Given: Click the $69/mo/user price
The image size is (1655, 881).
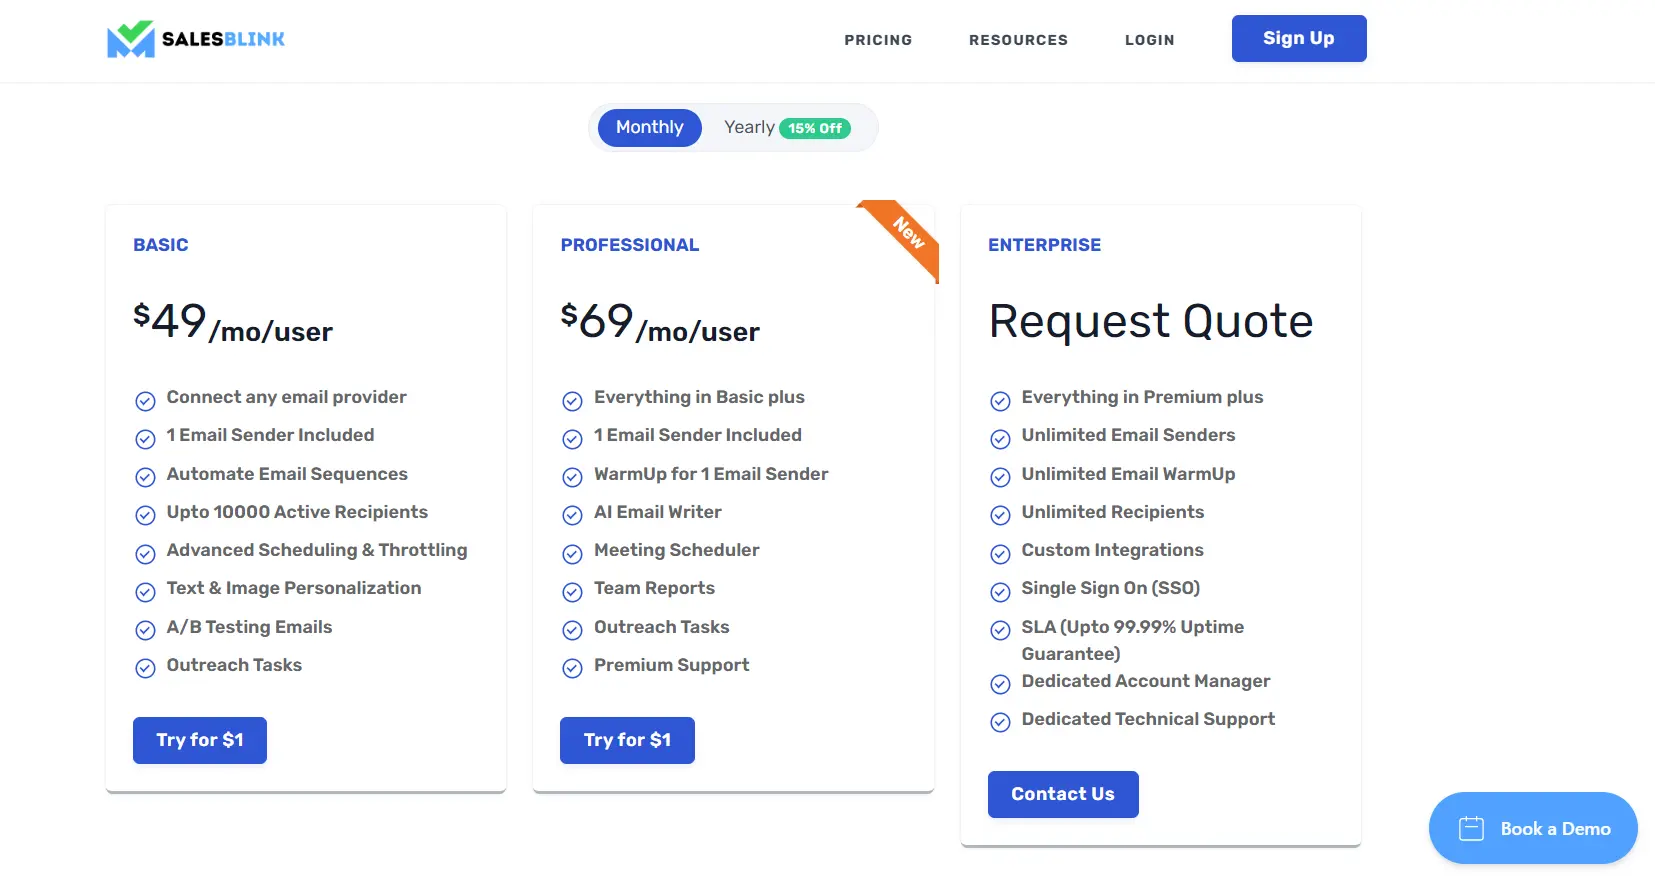Looking at the screenshot, I should [x=660, y=323].
